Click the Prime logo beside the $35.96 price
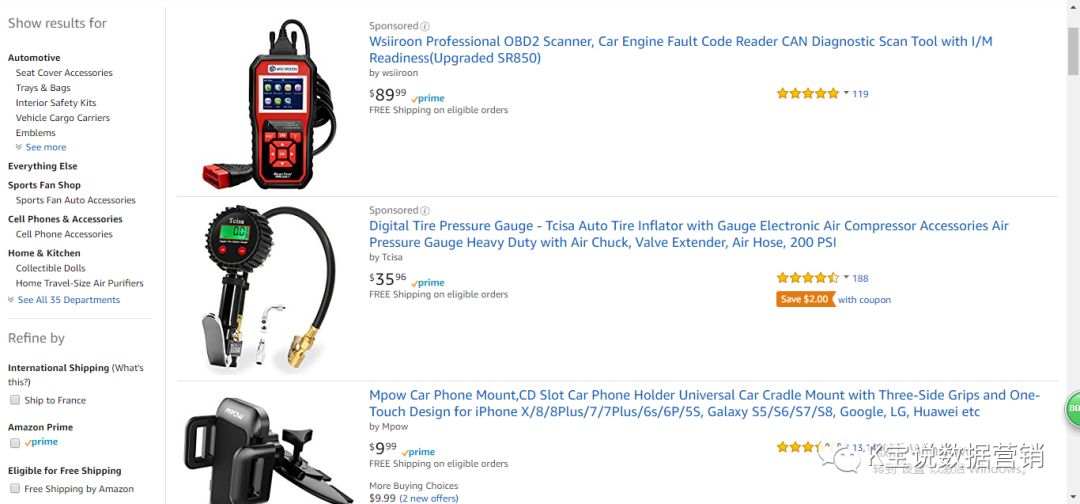 pos(429,282)
